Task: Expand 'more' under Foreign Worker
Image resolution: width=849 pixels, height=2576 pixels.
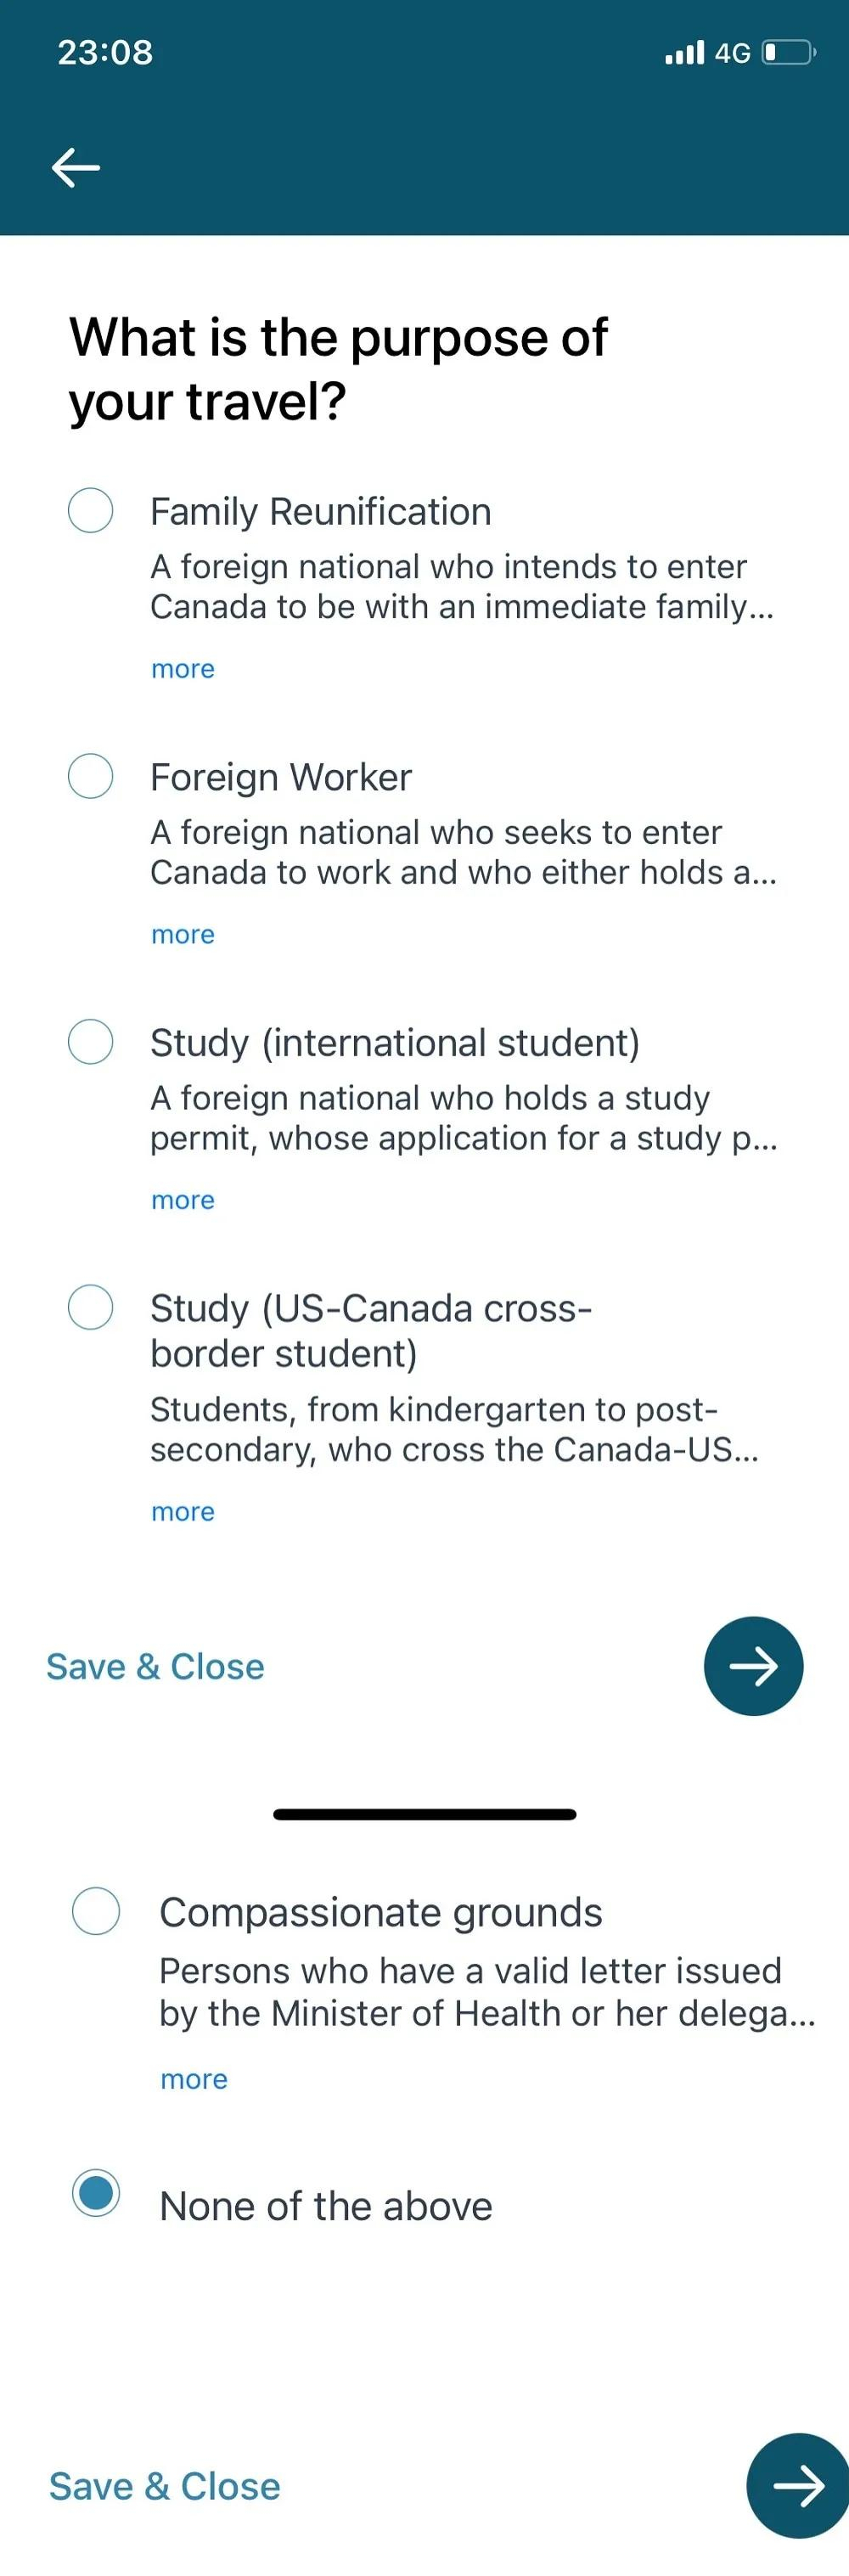Action: [x=183, y=934]
